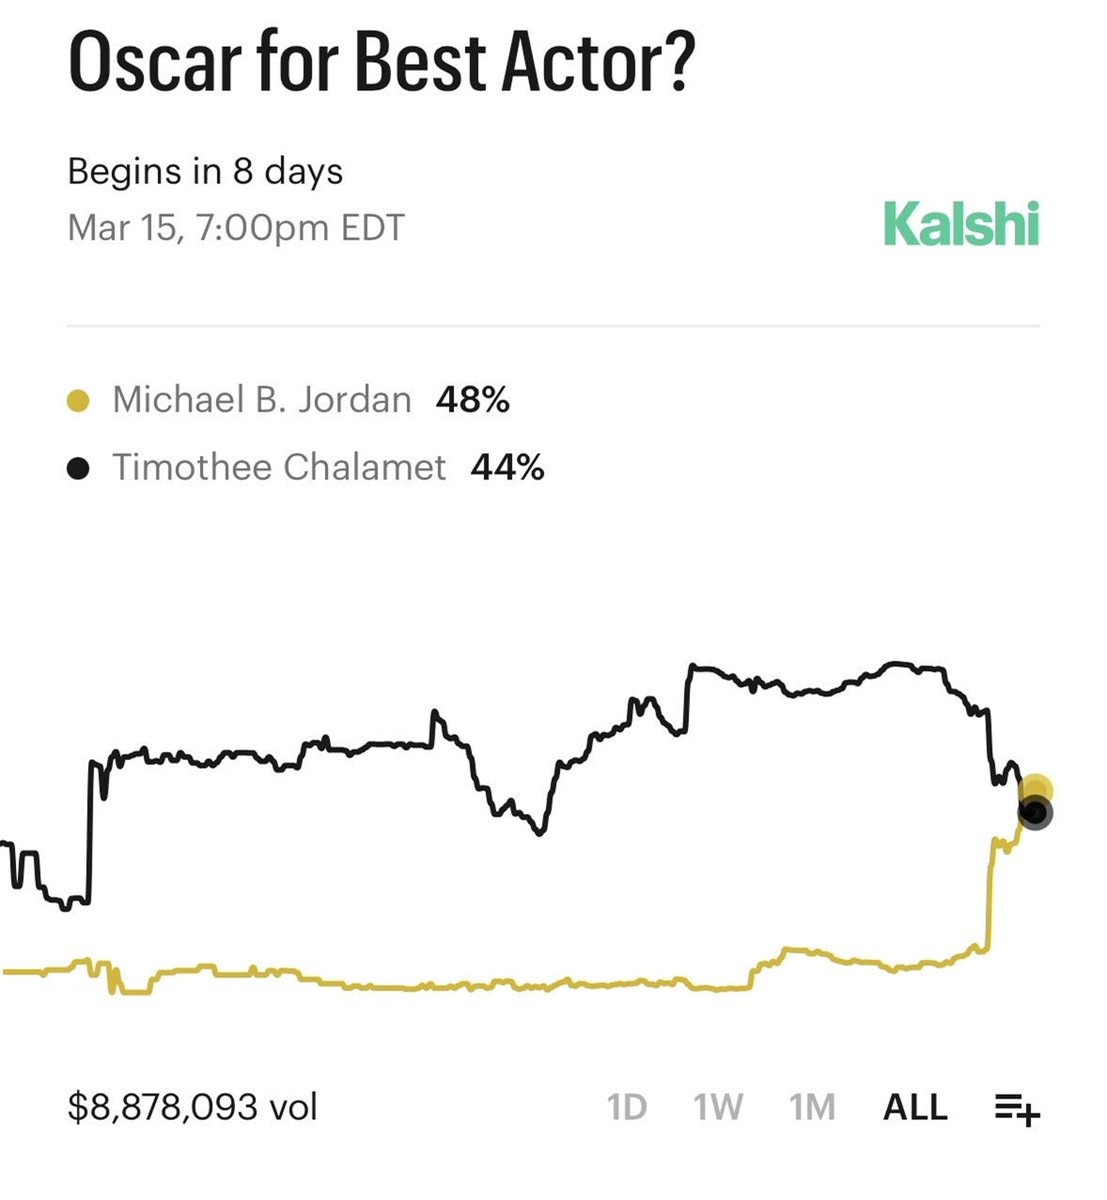Open the "Oscar for Best Actor?" title
This screenshot has height=1200, width=1107.
380,63
